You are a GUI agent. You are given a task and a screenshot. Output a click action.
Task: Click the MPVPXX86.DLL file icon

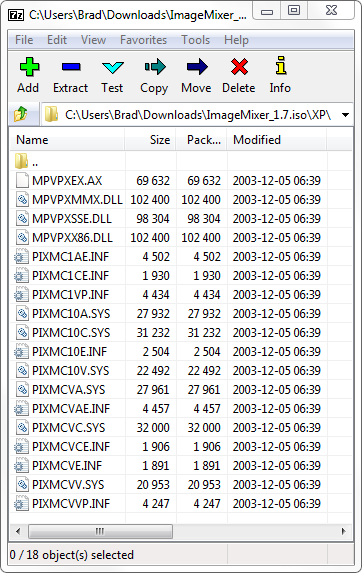tap(22, 237)
